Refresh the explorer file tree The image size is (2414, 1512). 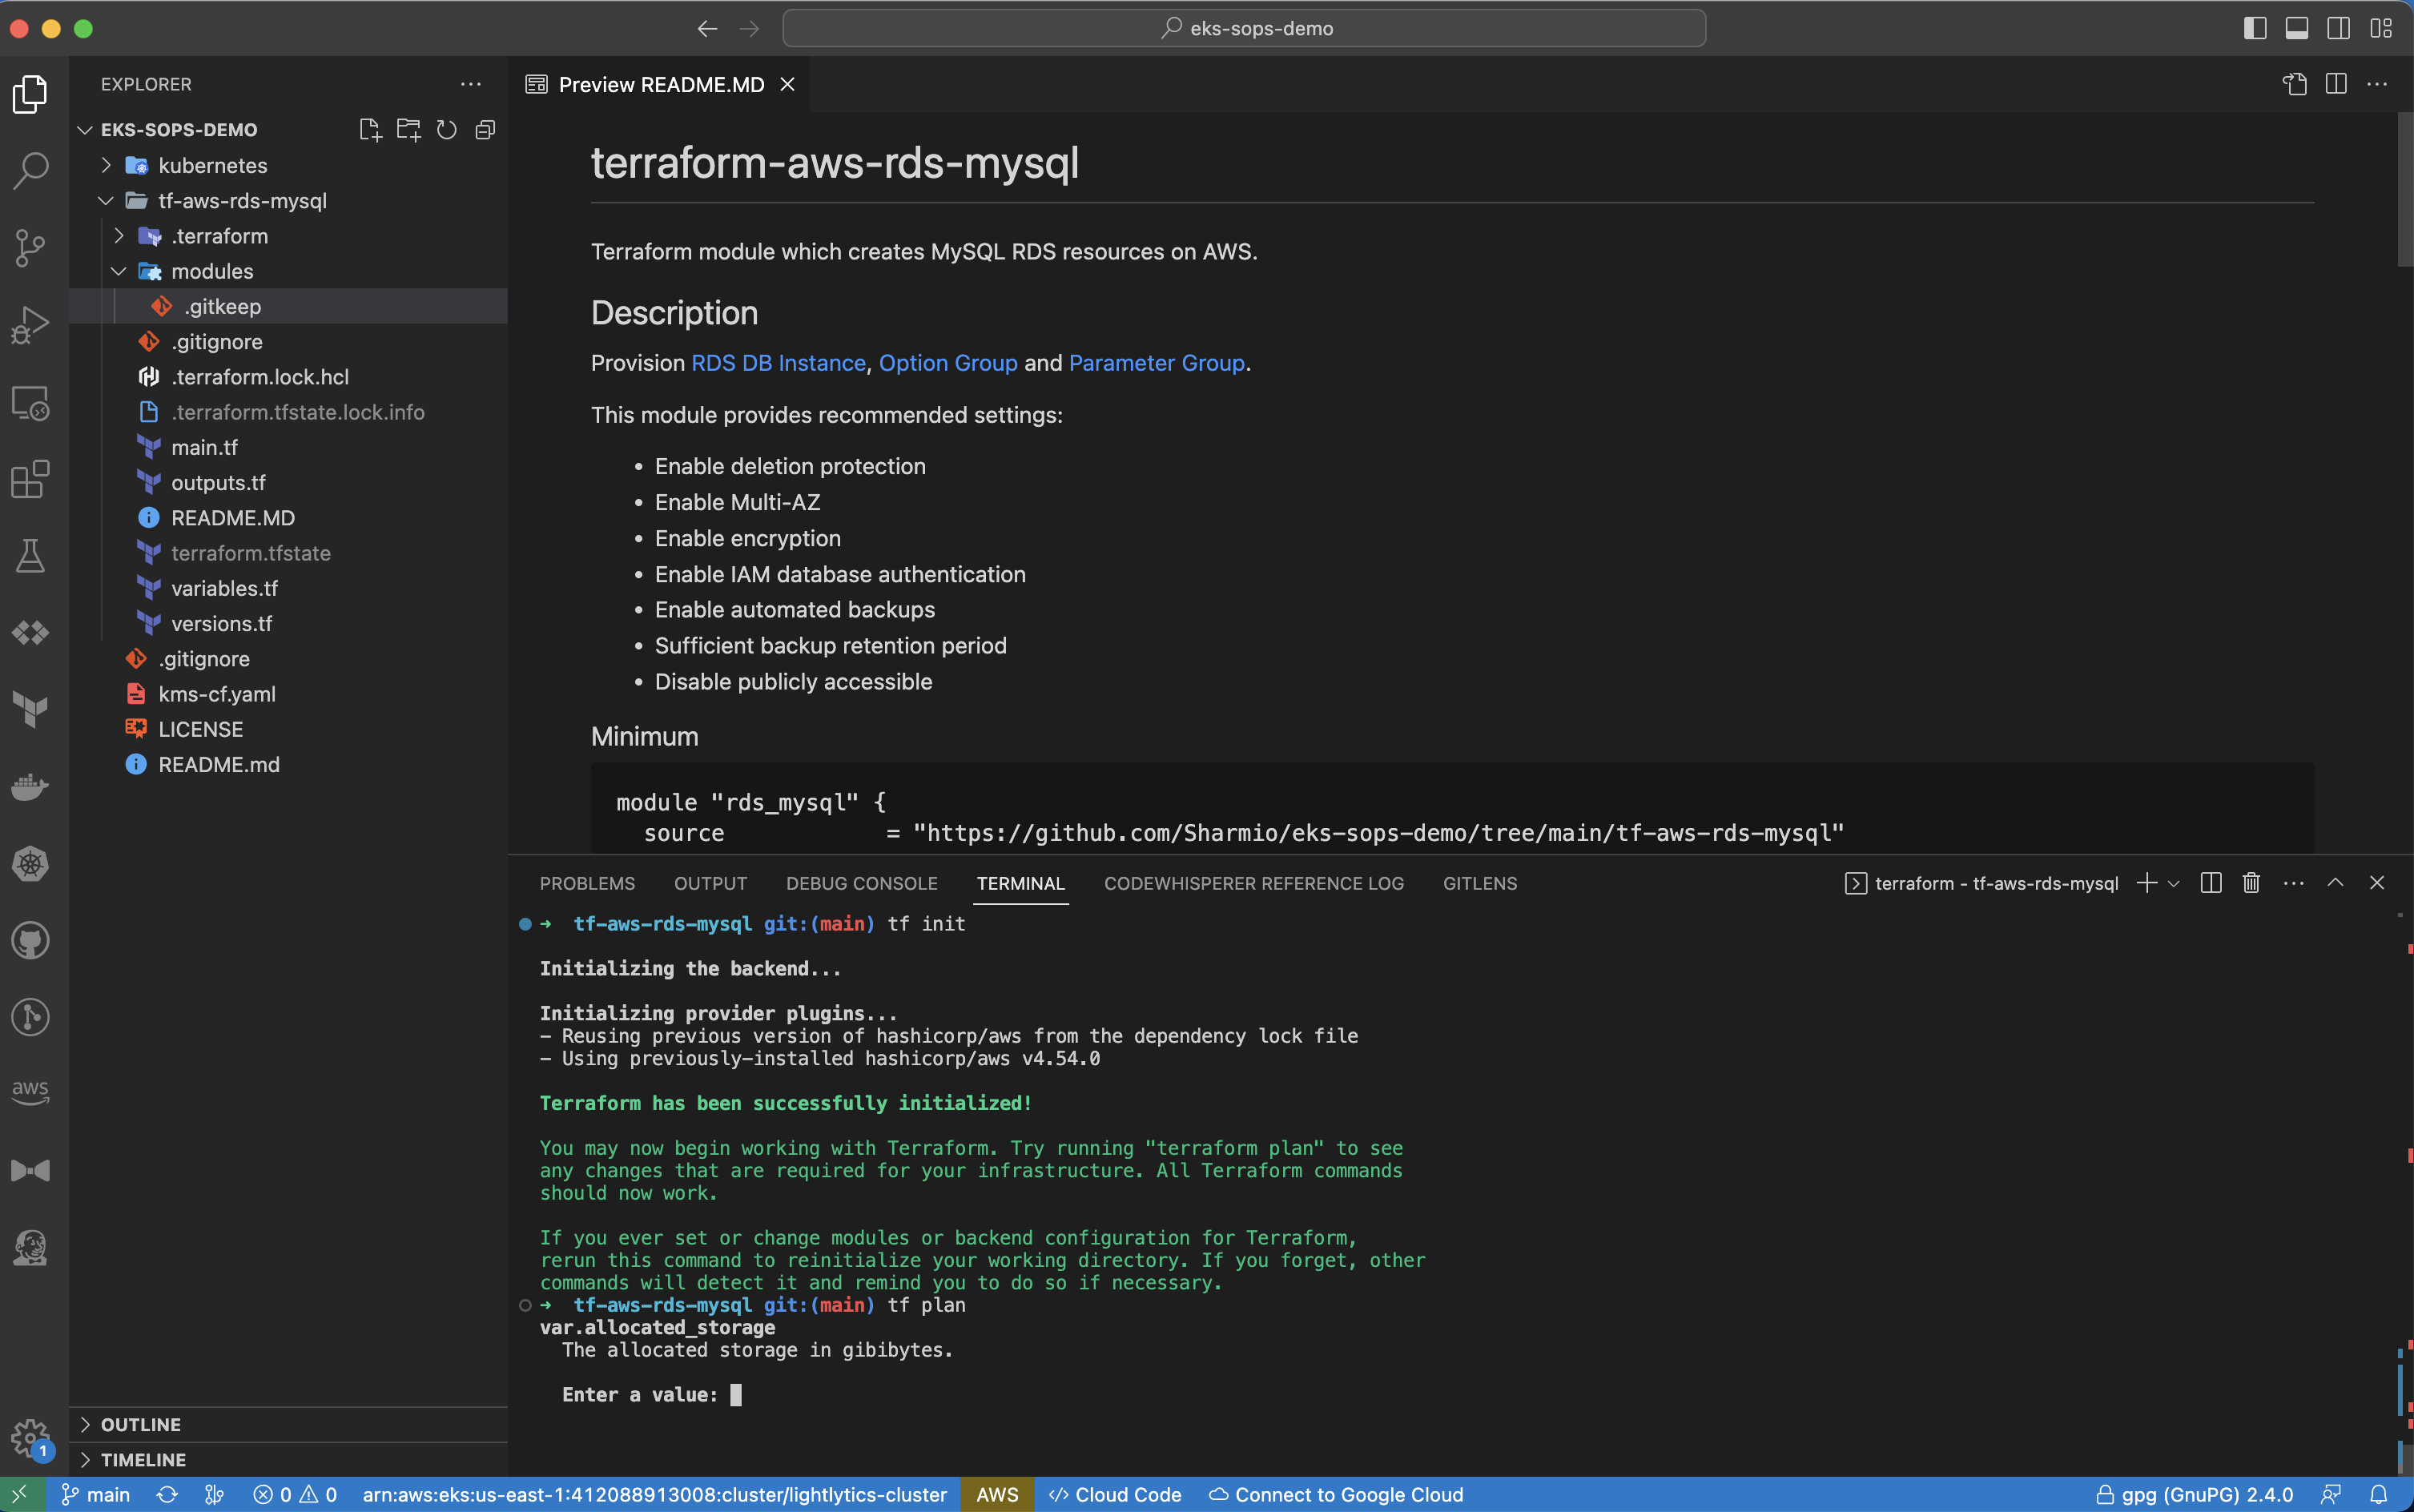pos(447,130)
